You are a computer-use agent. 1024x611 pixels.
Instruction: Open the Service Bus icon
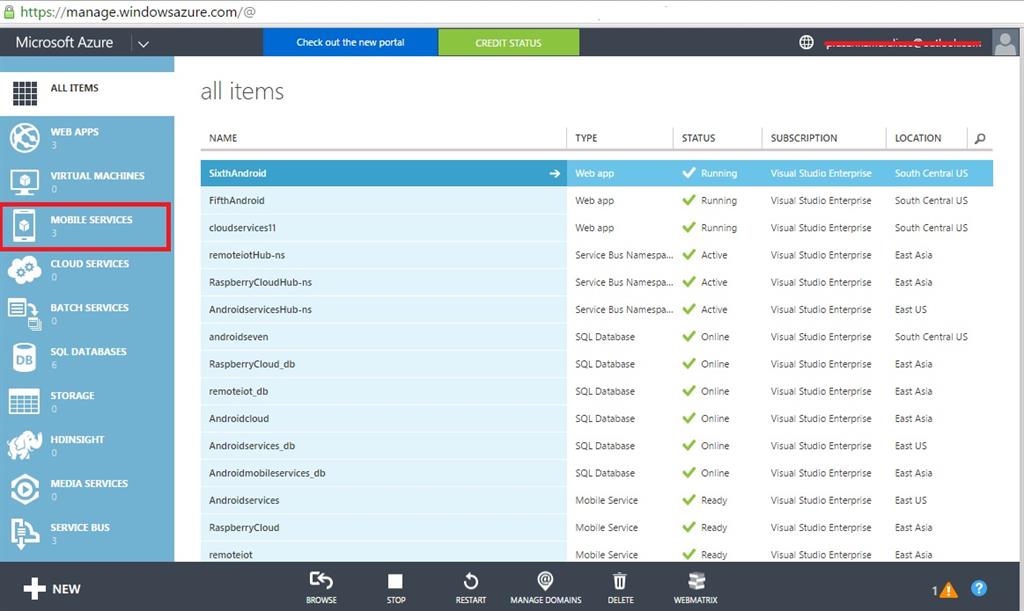click(x=25, y=533)
